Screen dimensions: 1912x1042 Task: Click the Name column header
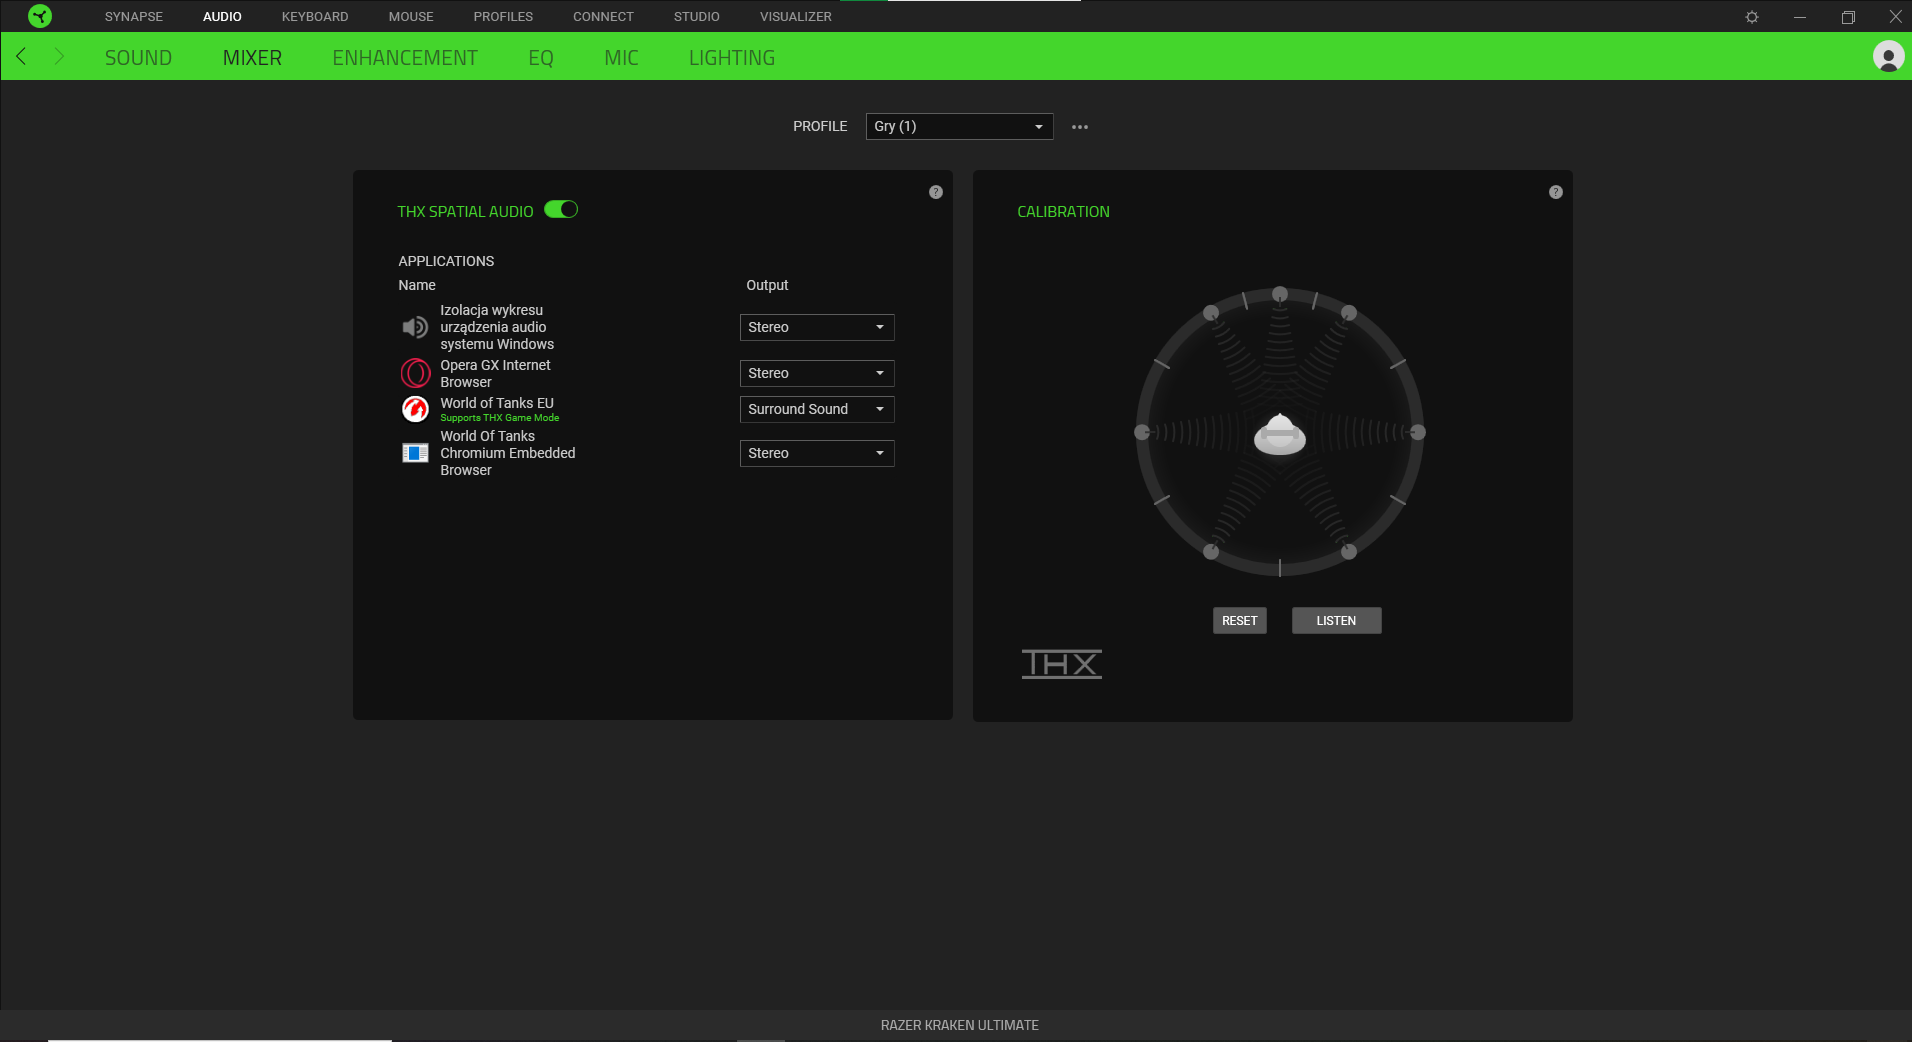click(x=417, y=285)
